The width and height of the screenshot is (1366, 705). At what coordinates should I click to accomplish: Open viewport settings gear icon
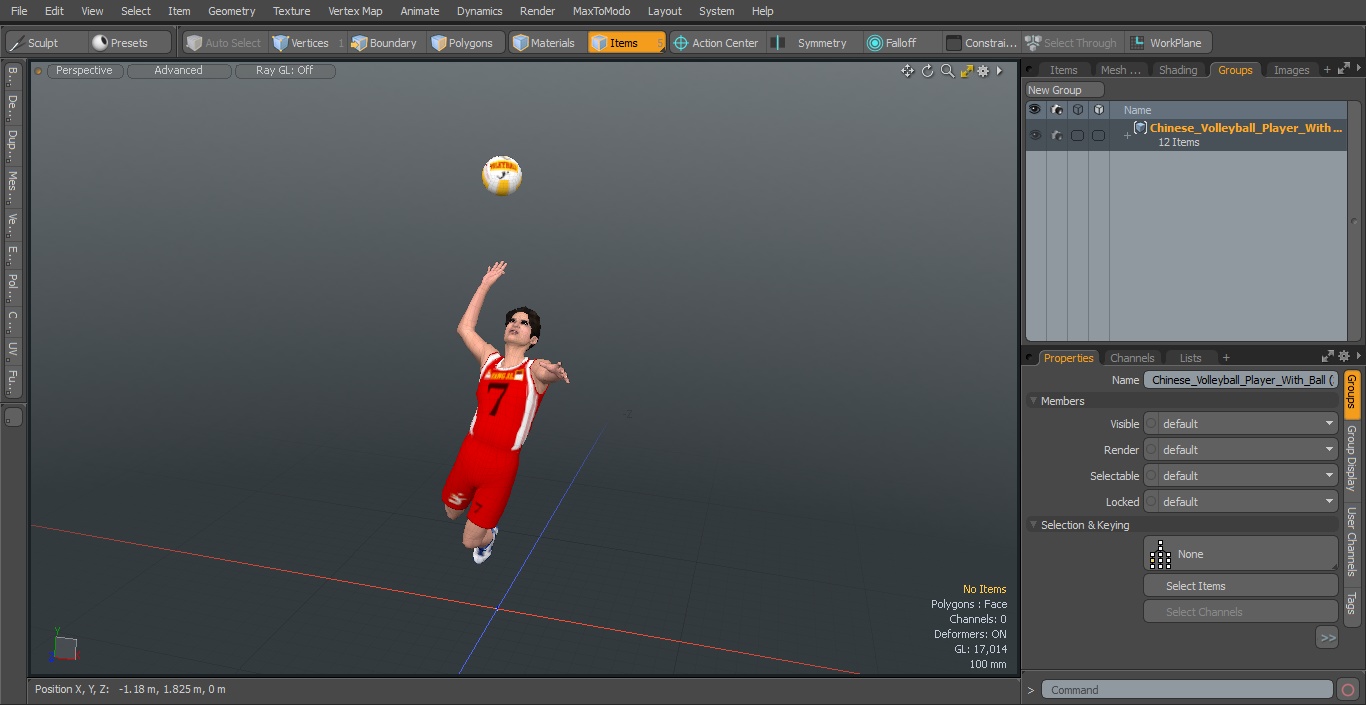(983, 71)
